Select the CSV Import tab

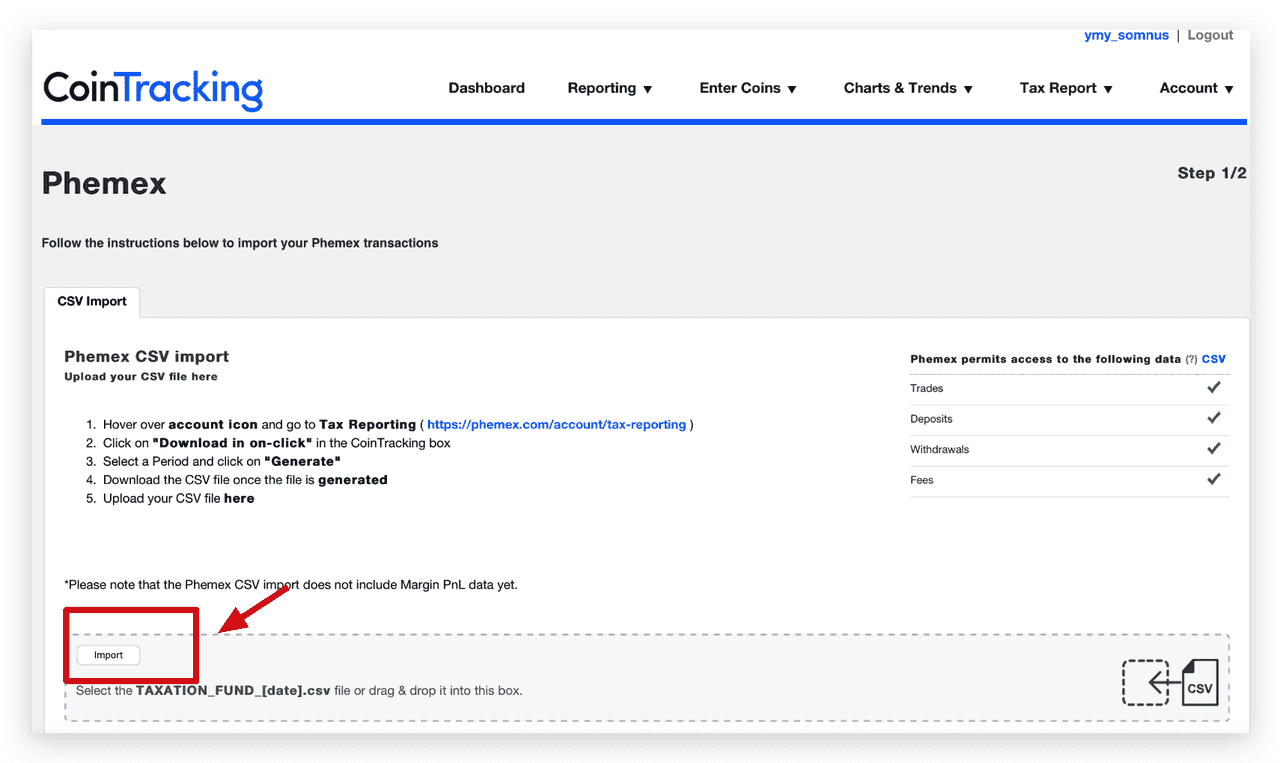click(92, 302)
